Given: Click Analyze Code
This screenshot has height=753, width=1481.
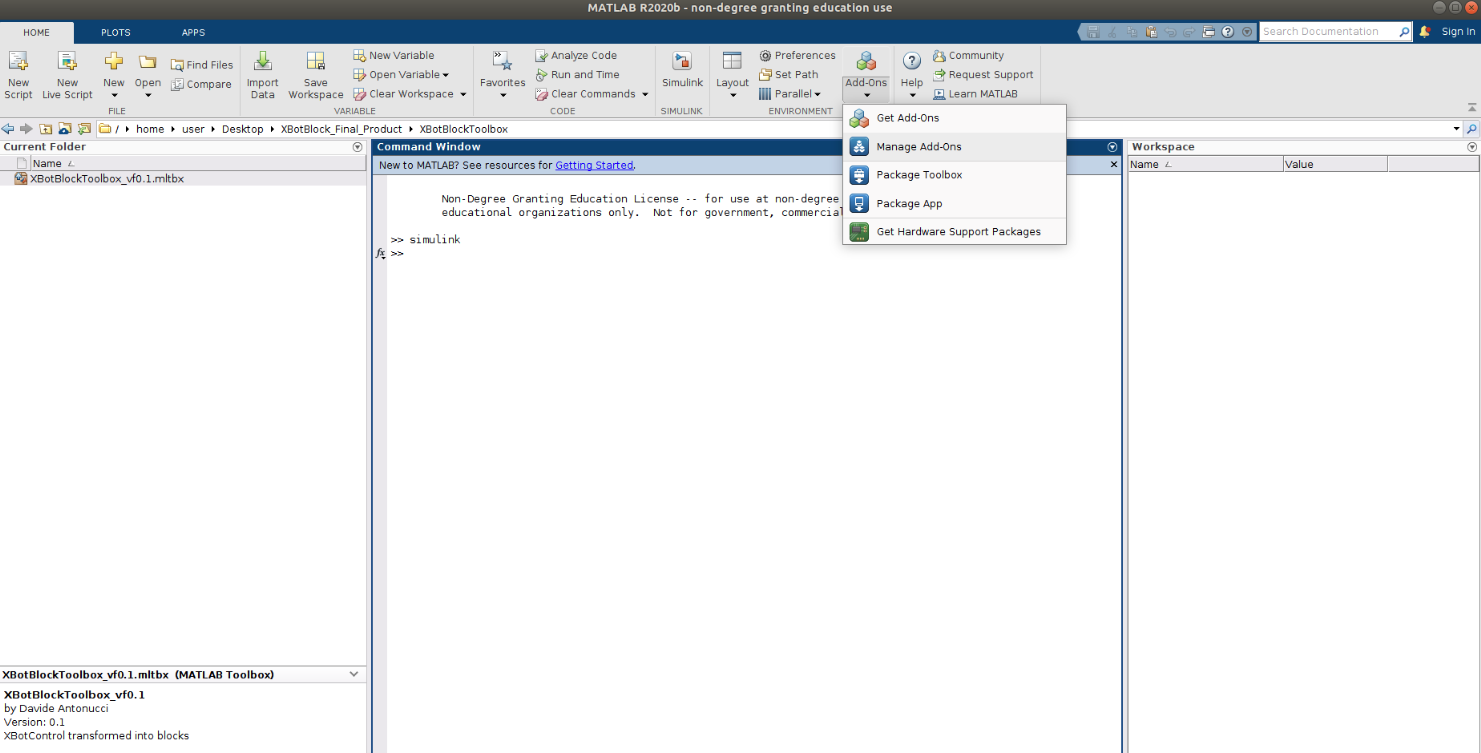Looking at the screenshot, I should (x=576, y=56).
